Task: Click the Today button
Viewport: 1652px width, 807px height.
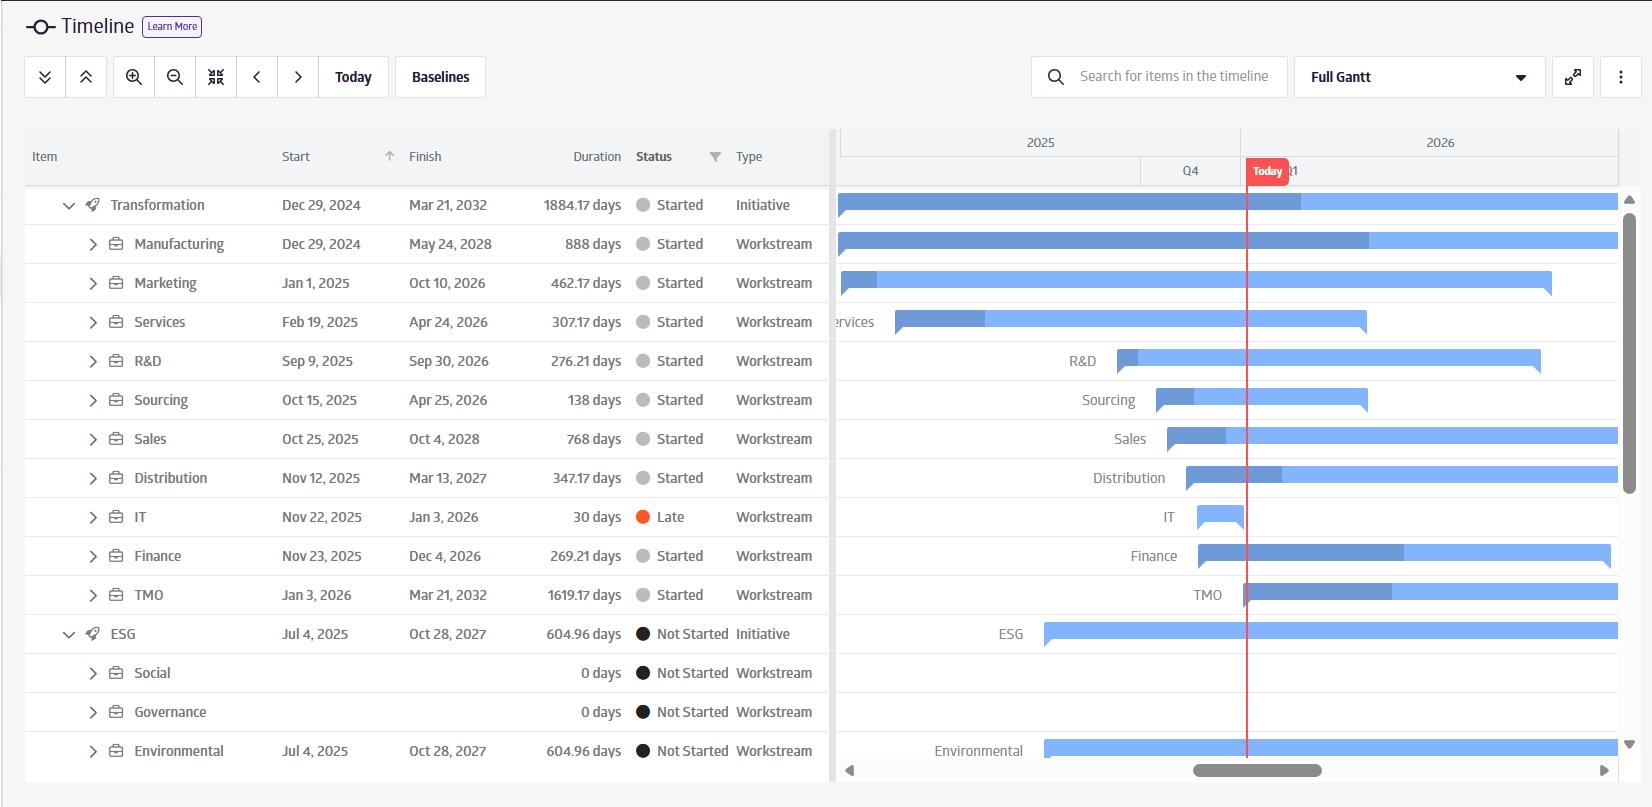Action: (353, 77)
